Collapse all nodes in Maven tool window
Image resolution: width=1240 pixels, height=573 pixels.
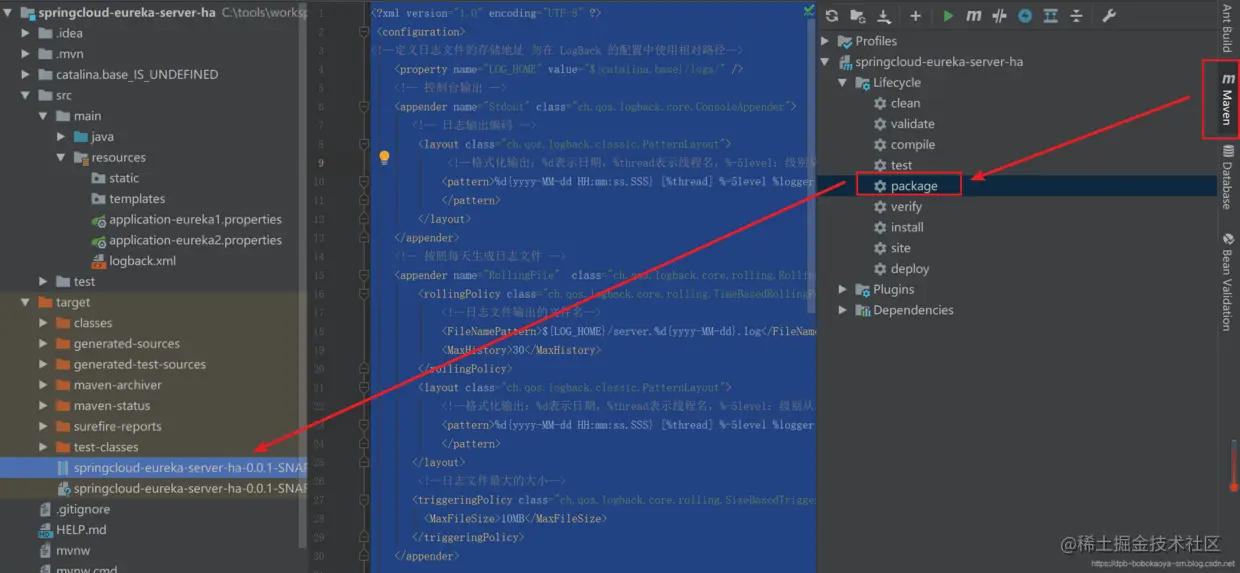1076,16
